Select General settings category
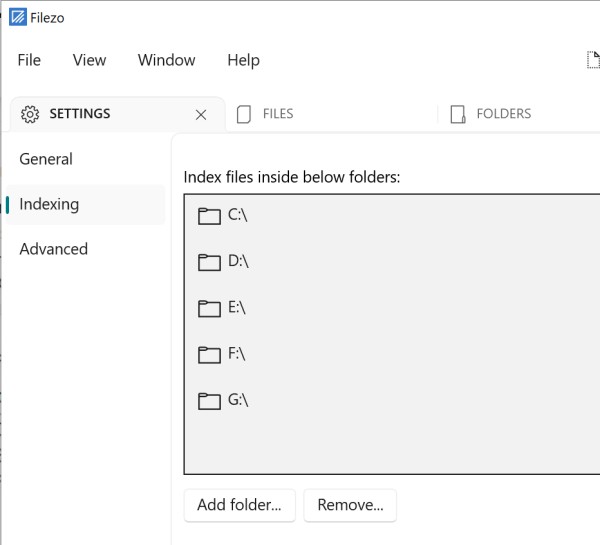The image size is (600, 545). [46, 159]
